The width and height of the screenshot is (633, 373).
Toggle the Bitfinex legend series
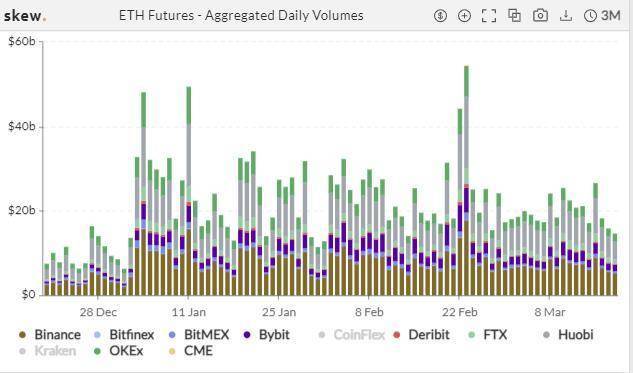click(x=124, y=335)
